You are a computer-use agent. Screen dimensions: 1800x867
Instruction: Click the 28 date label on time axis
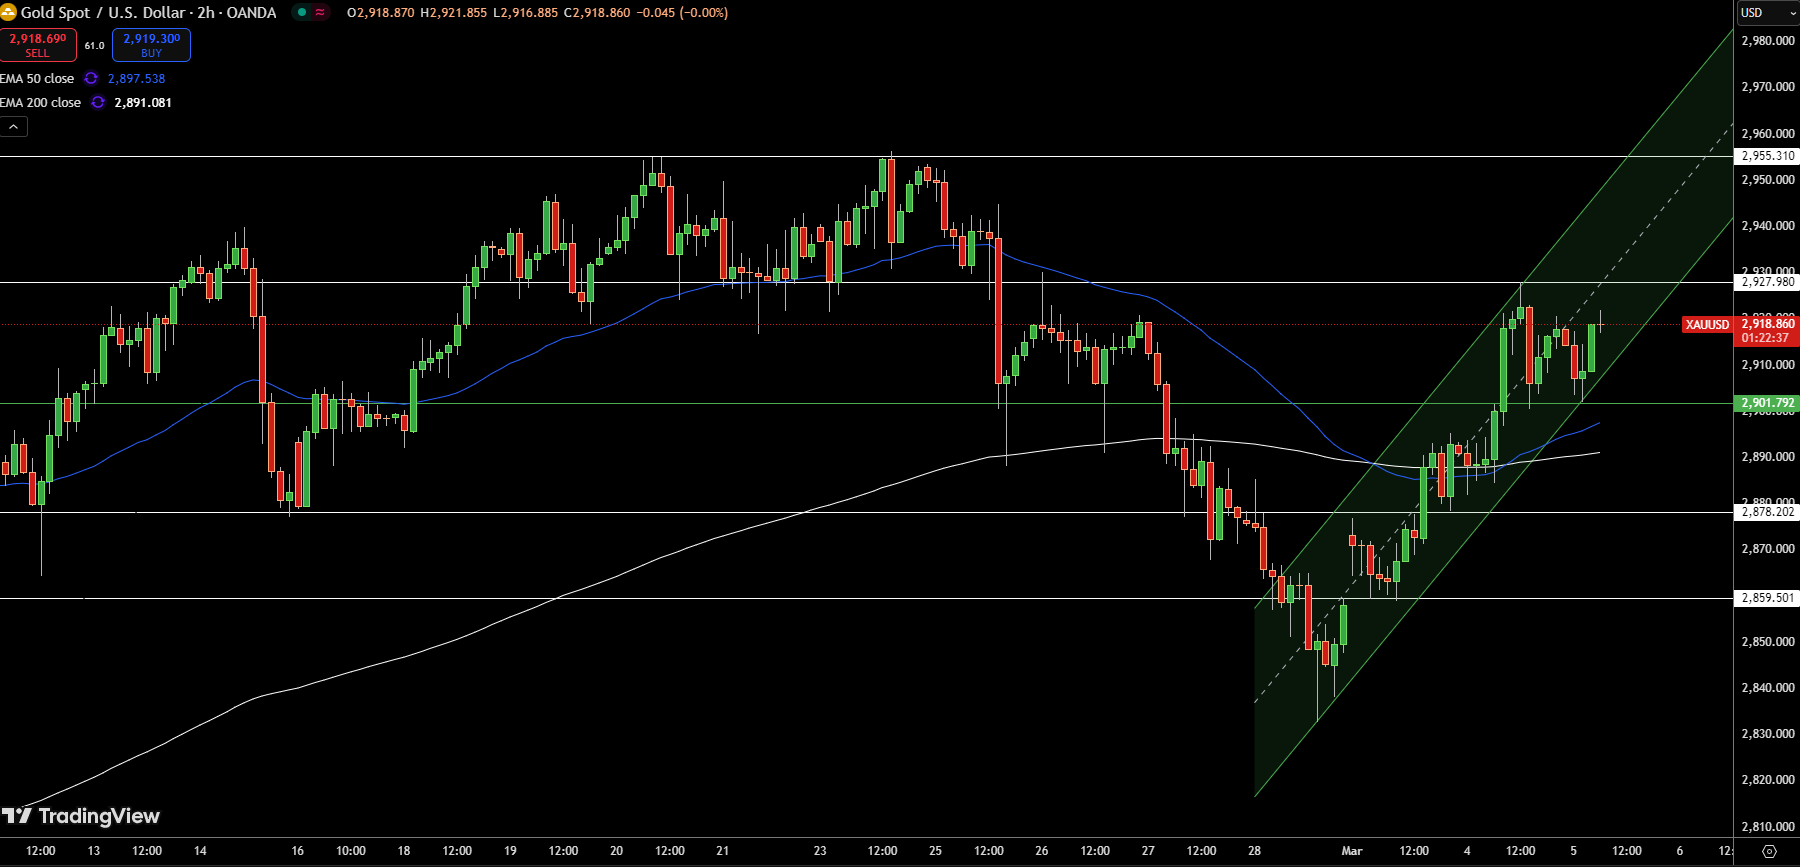pos(1254,851)
